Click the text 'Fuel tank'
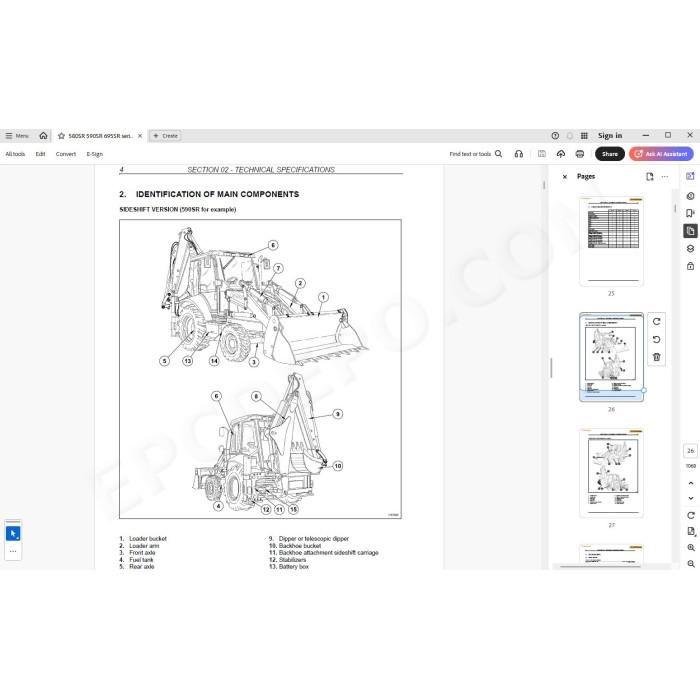This screenshot has height=700, width=700. click(141, 559)
